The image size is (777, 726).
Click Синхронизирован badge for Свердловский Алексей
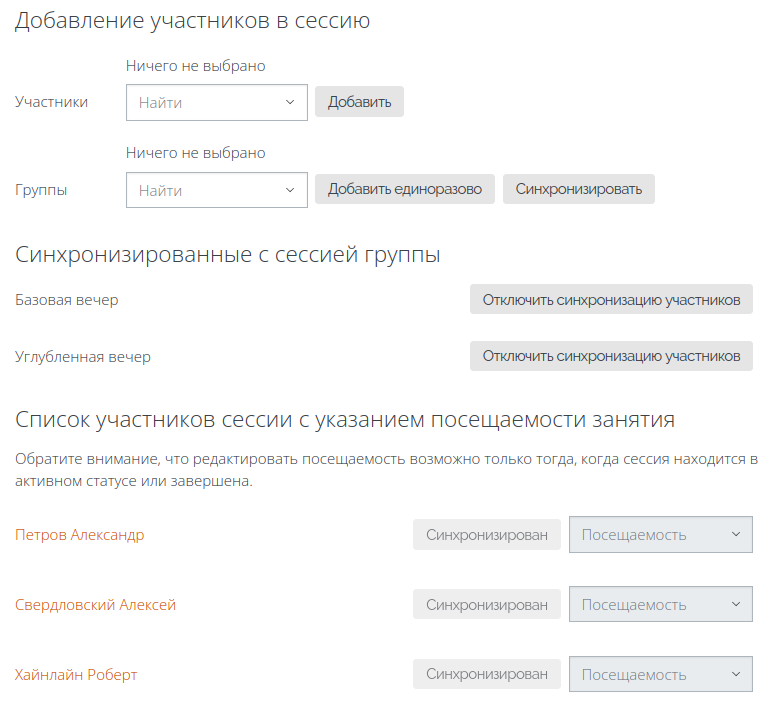click(x=487, y=605)
